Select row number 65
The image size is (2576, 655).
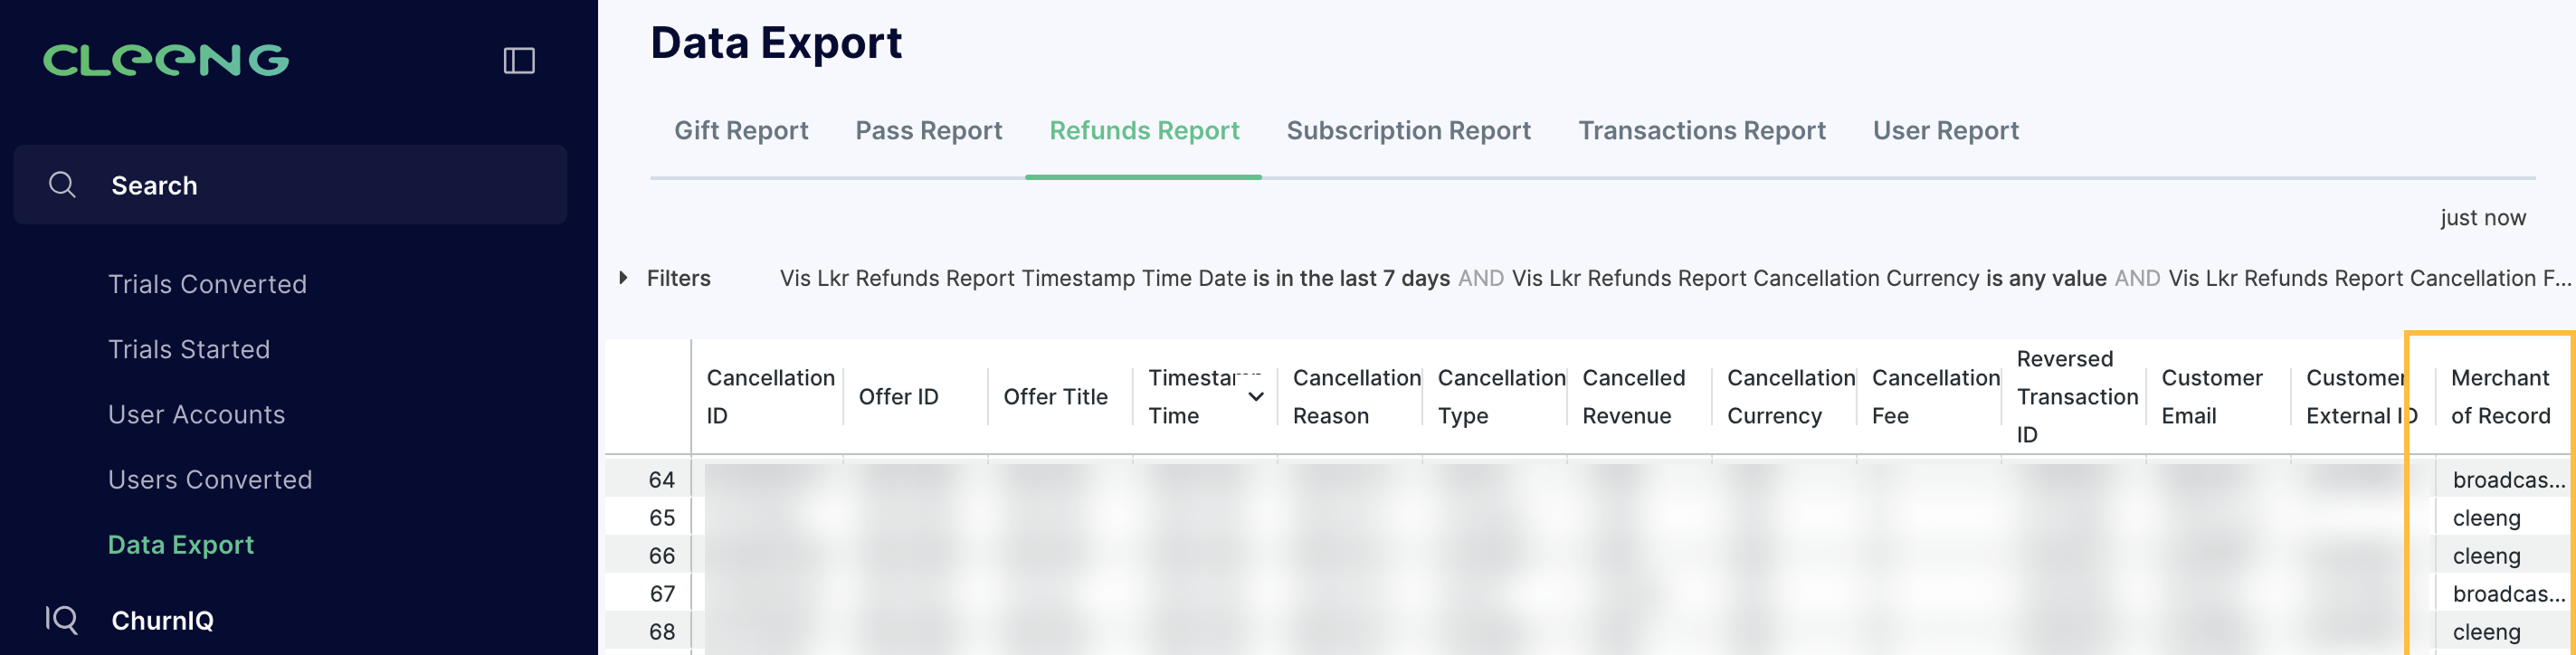coord(661,517)
